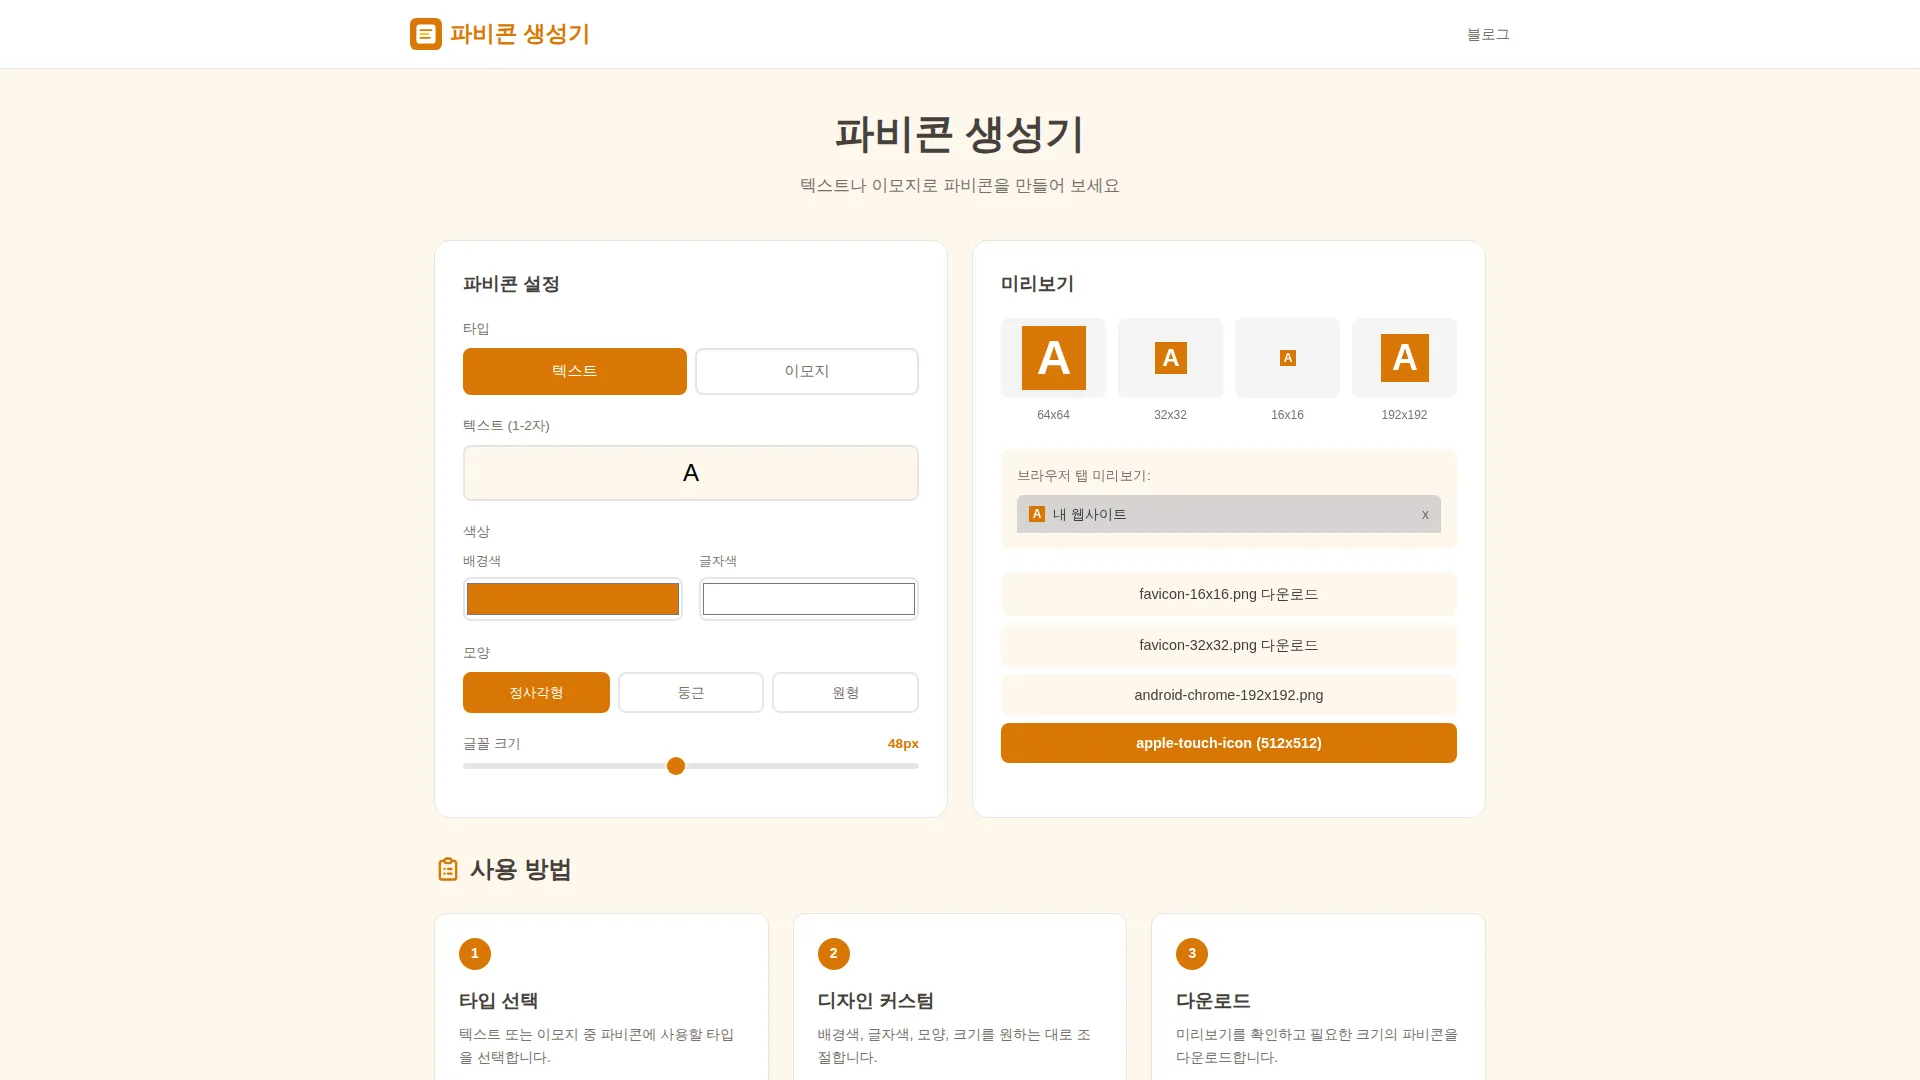Adjust the 글꼴 크기 slider

[676, 765]
